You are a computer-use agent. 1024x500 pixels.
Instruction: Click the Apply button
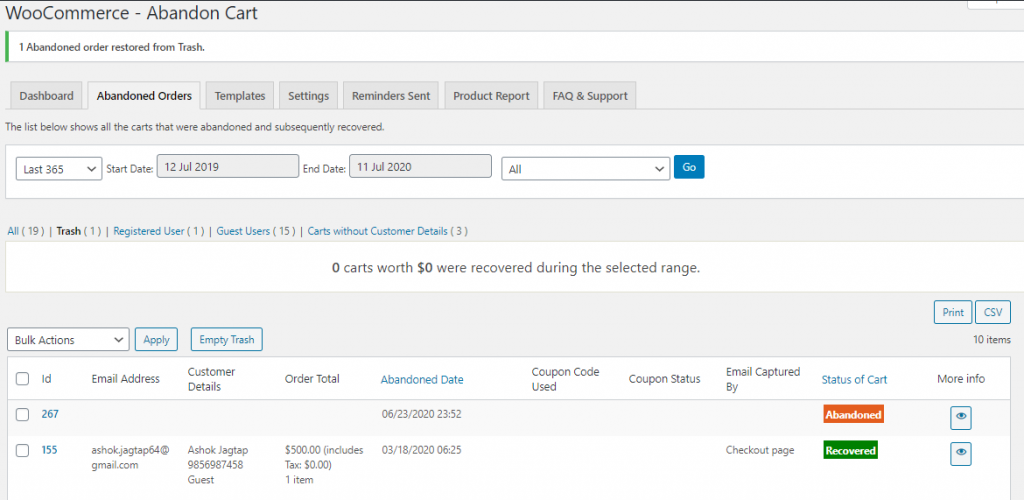coord(156,339)
